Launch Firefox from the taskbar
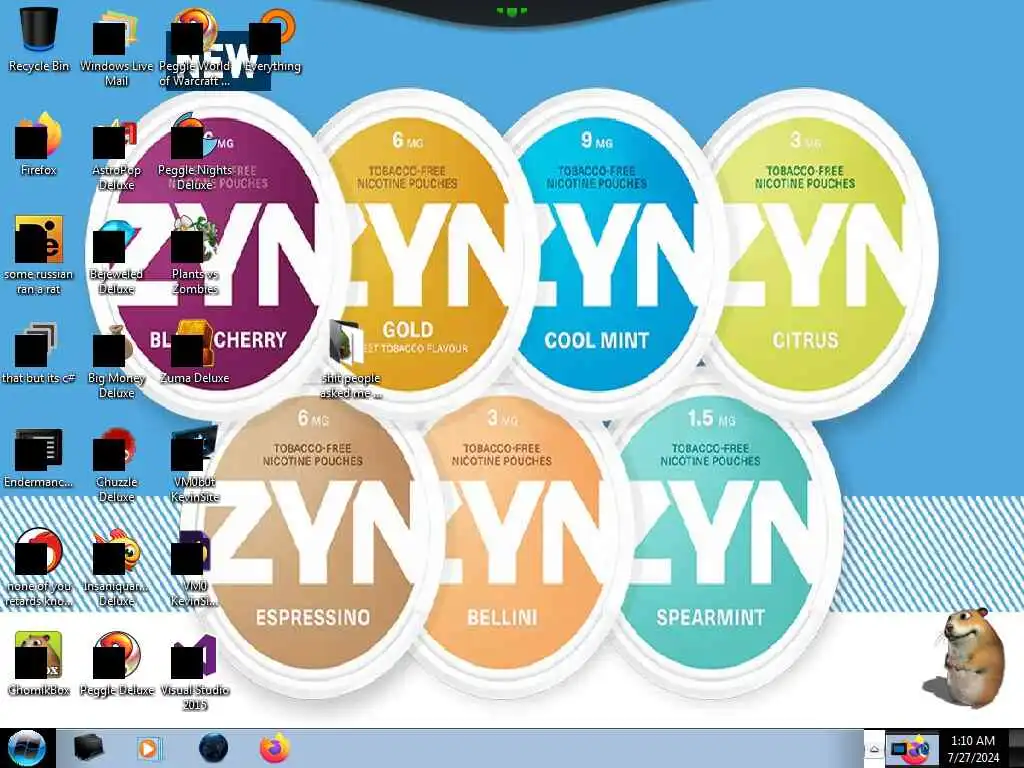Viewport: 1024px width, 768px height. [275, 748]
